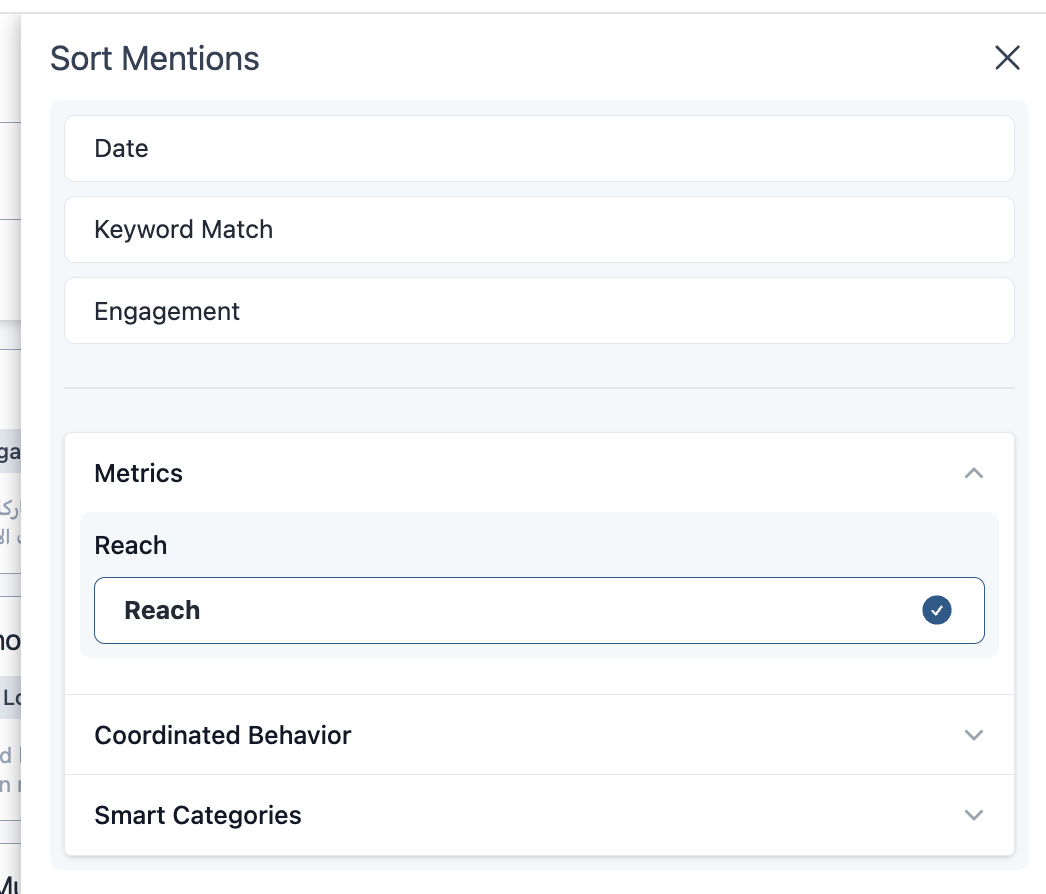This screenshot has height=894, width=1046.
Task: Sort mentions by Date
Action: point(122,149)
